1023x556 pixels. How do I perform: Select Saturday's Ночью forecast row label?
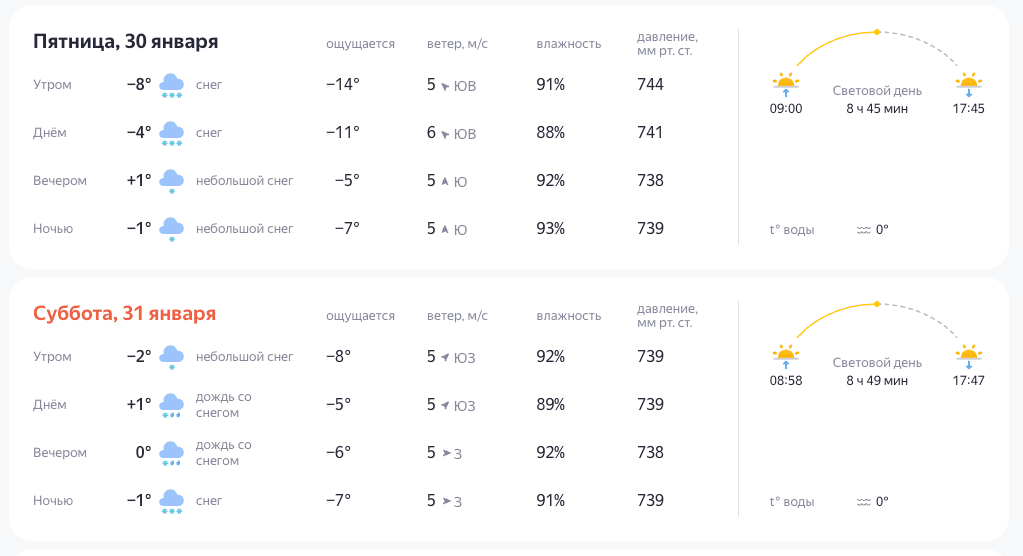click(53, 501)
